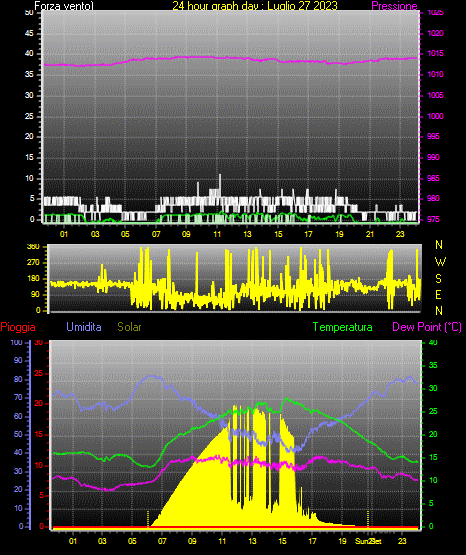Click hour 11 tick on wind chart axis
Viewport: 466px width, 555px height.
[x=217, y=234]
